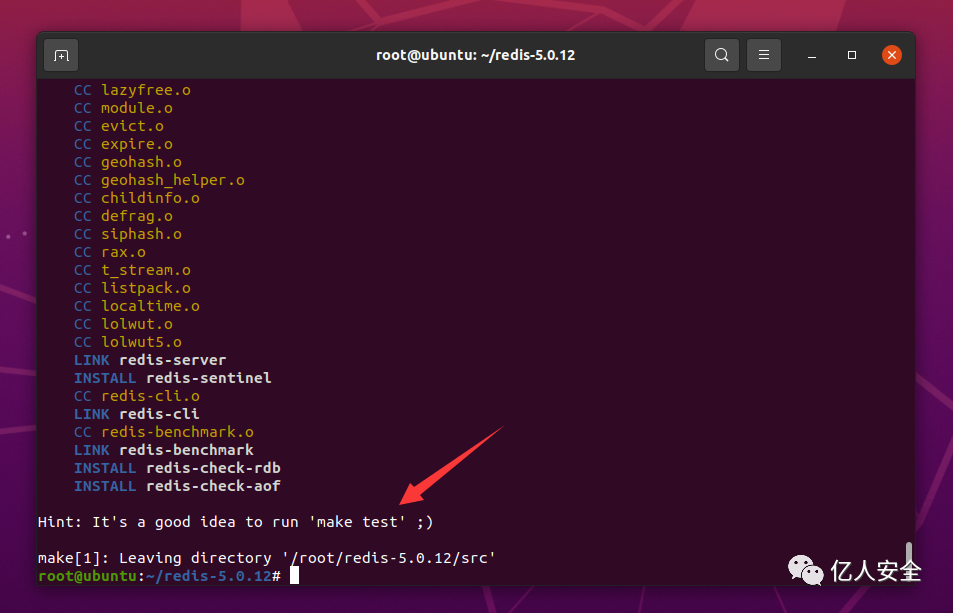Click the 'INSTALL redis-check-aof' line
The image size is (953, 613).
click(x=177, y=486)
